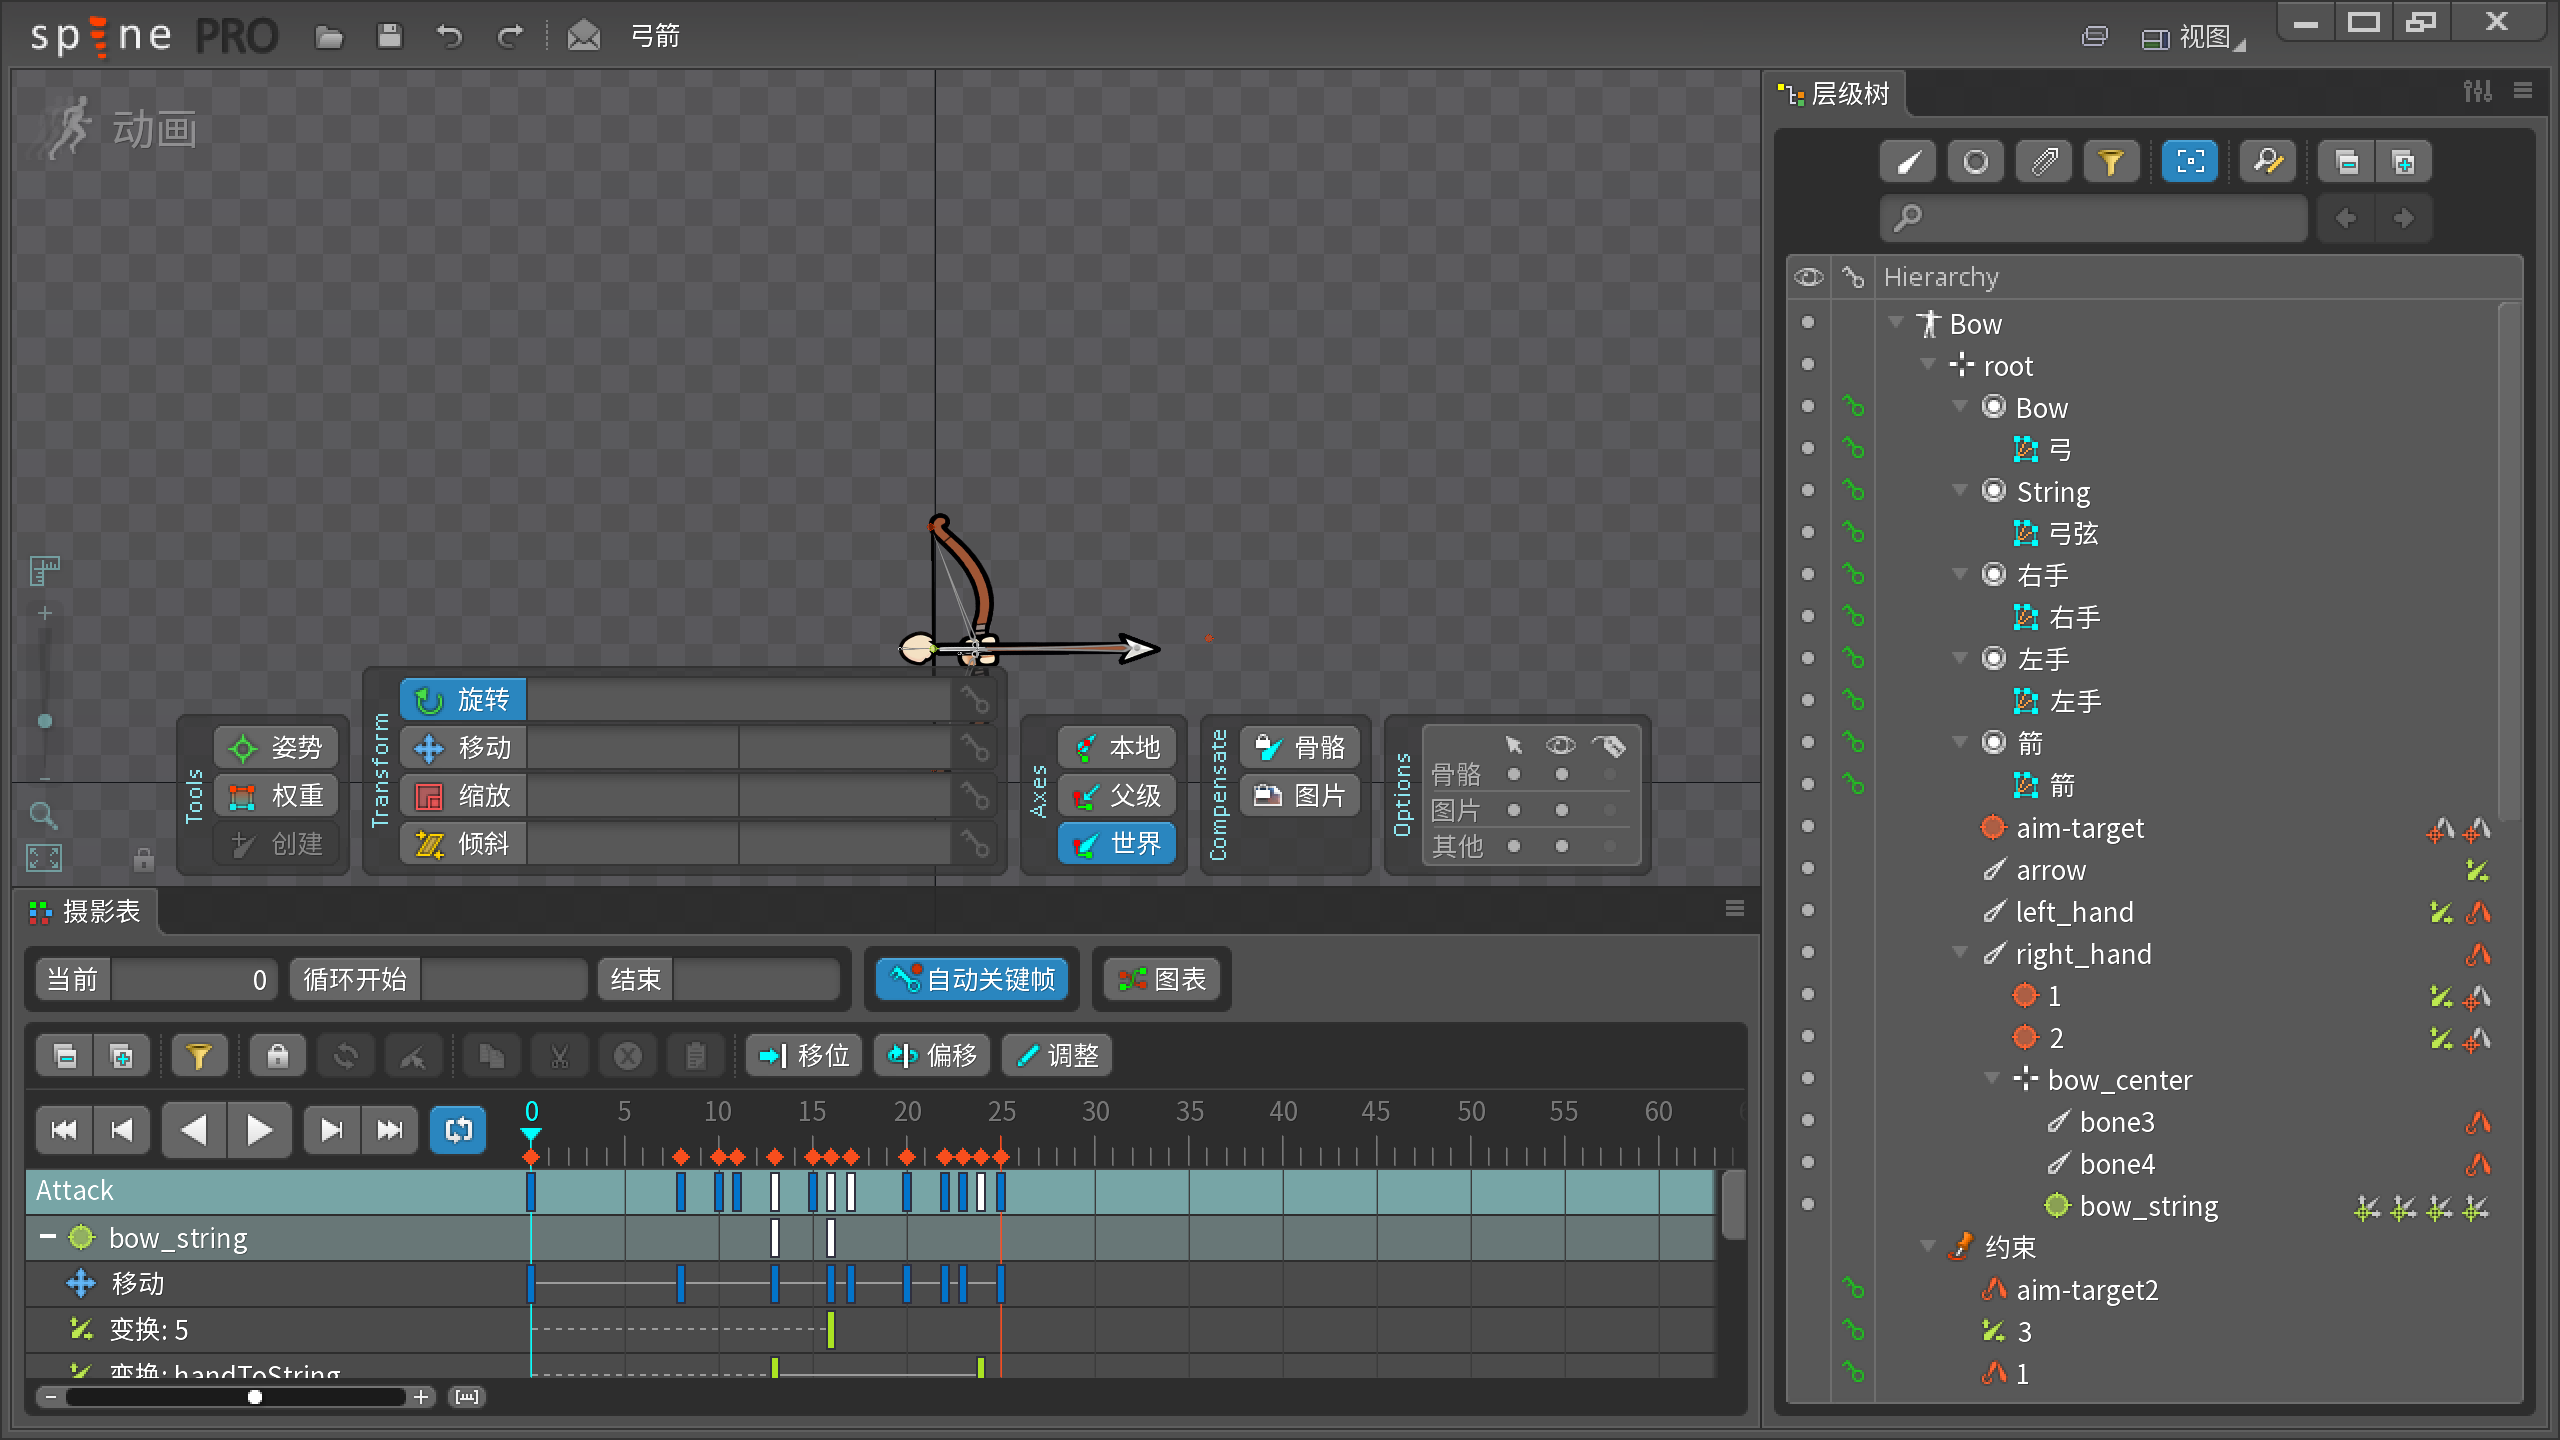Toggle visibility dot of aim-target row
This screenshot has height=1440, width=2560.
(x=1808, y=827)
